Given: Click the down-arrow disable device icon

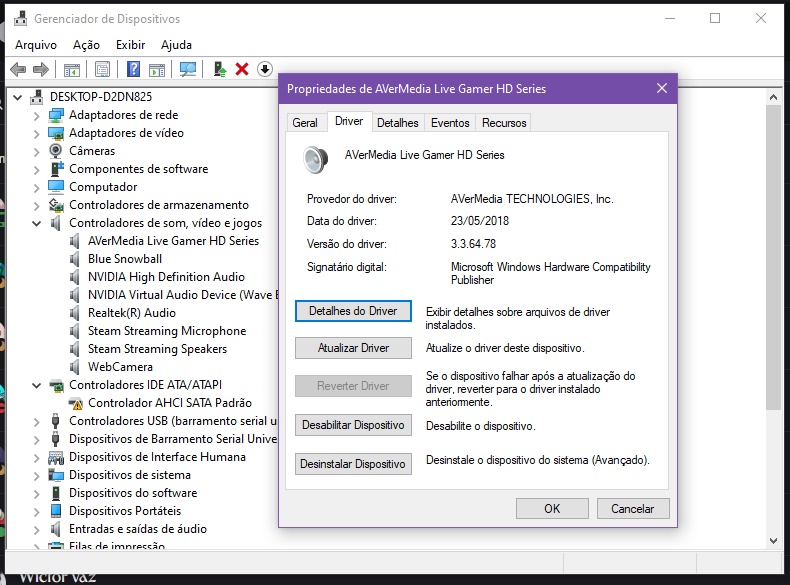Looking at the screenshot, I should pyautogui.click(x=265, y=69).
